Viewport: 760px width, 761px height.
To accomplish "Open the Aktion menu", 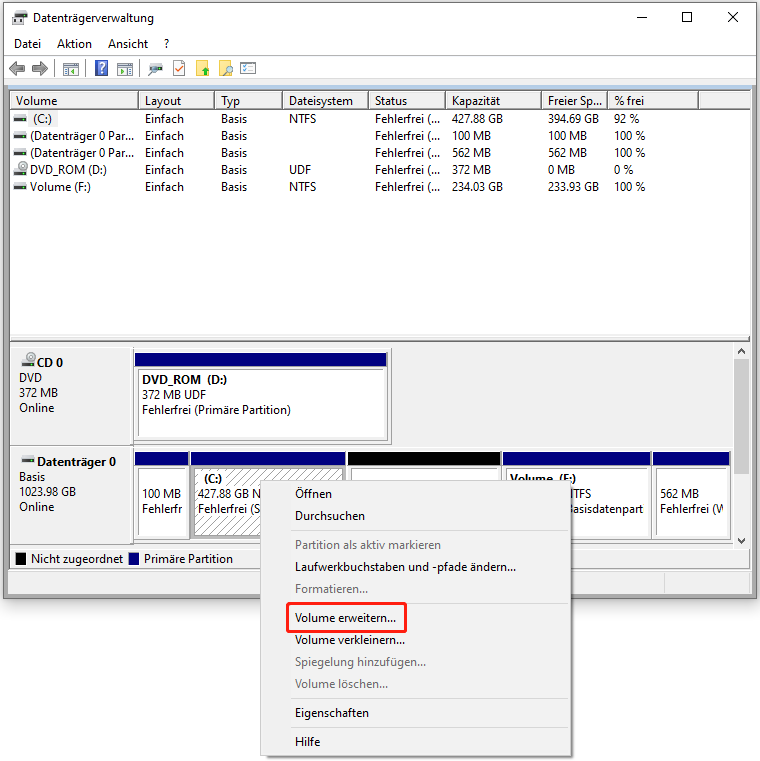I will [x=74, y=44].
